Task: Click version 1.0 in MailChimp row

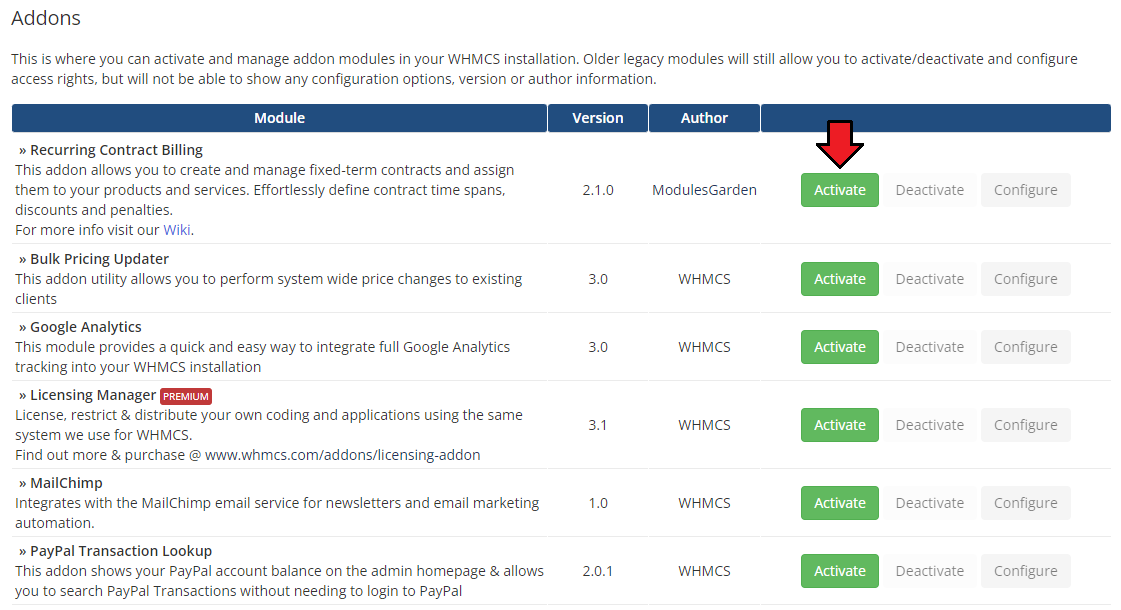Action: 598,503
